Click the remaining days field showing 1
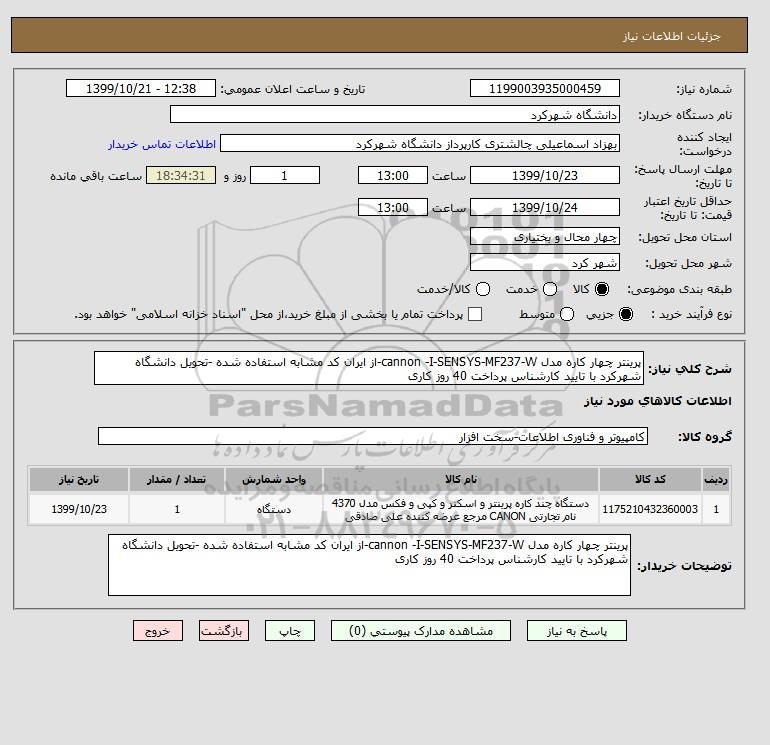 pyautogui.click(x=285, y=175)
